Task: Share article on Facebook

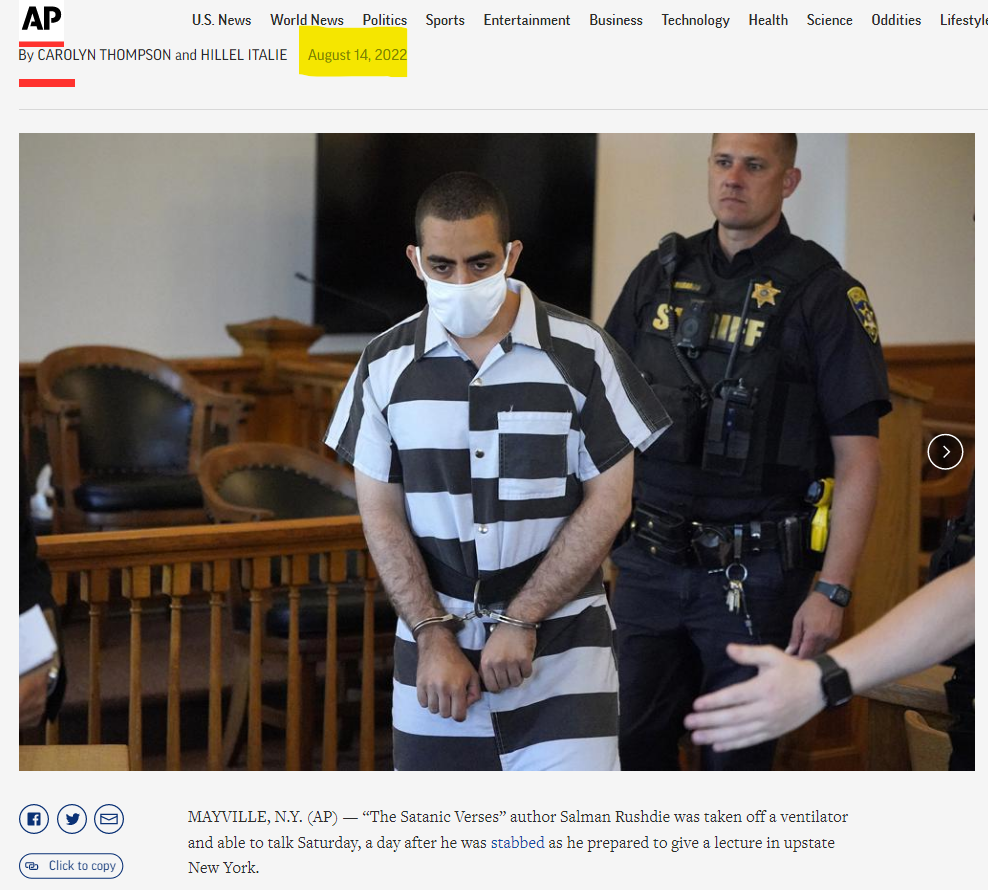Action: pyautogui.click(x=34, y=820)
